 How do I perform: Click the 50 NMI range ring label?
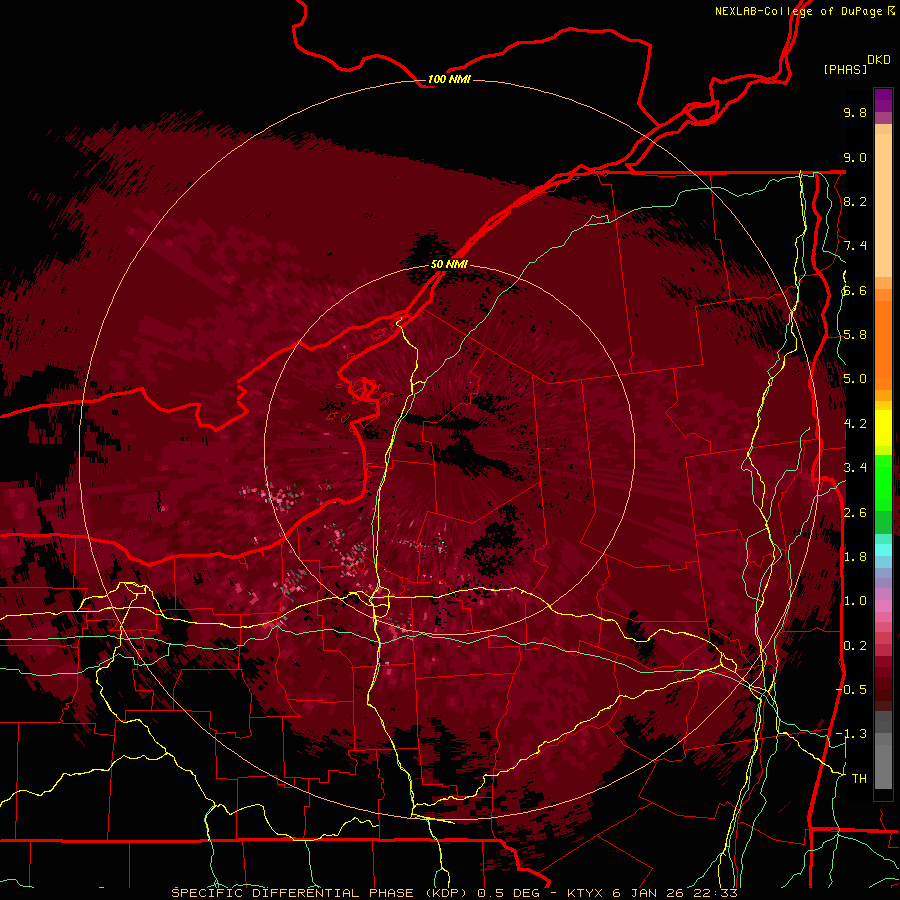pos(449,264)
